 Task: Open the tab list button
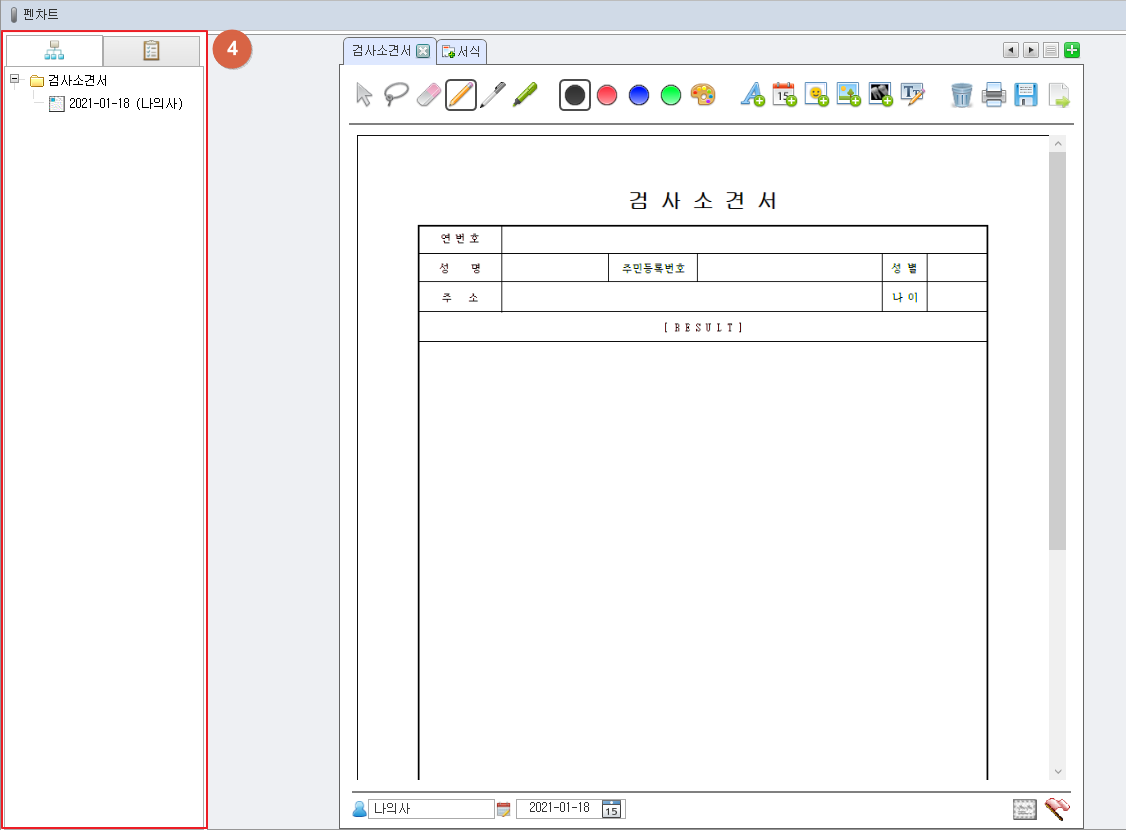pyautogui.click(x=1050, y=50)
